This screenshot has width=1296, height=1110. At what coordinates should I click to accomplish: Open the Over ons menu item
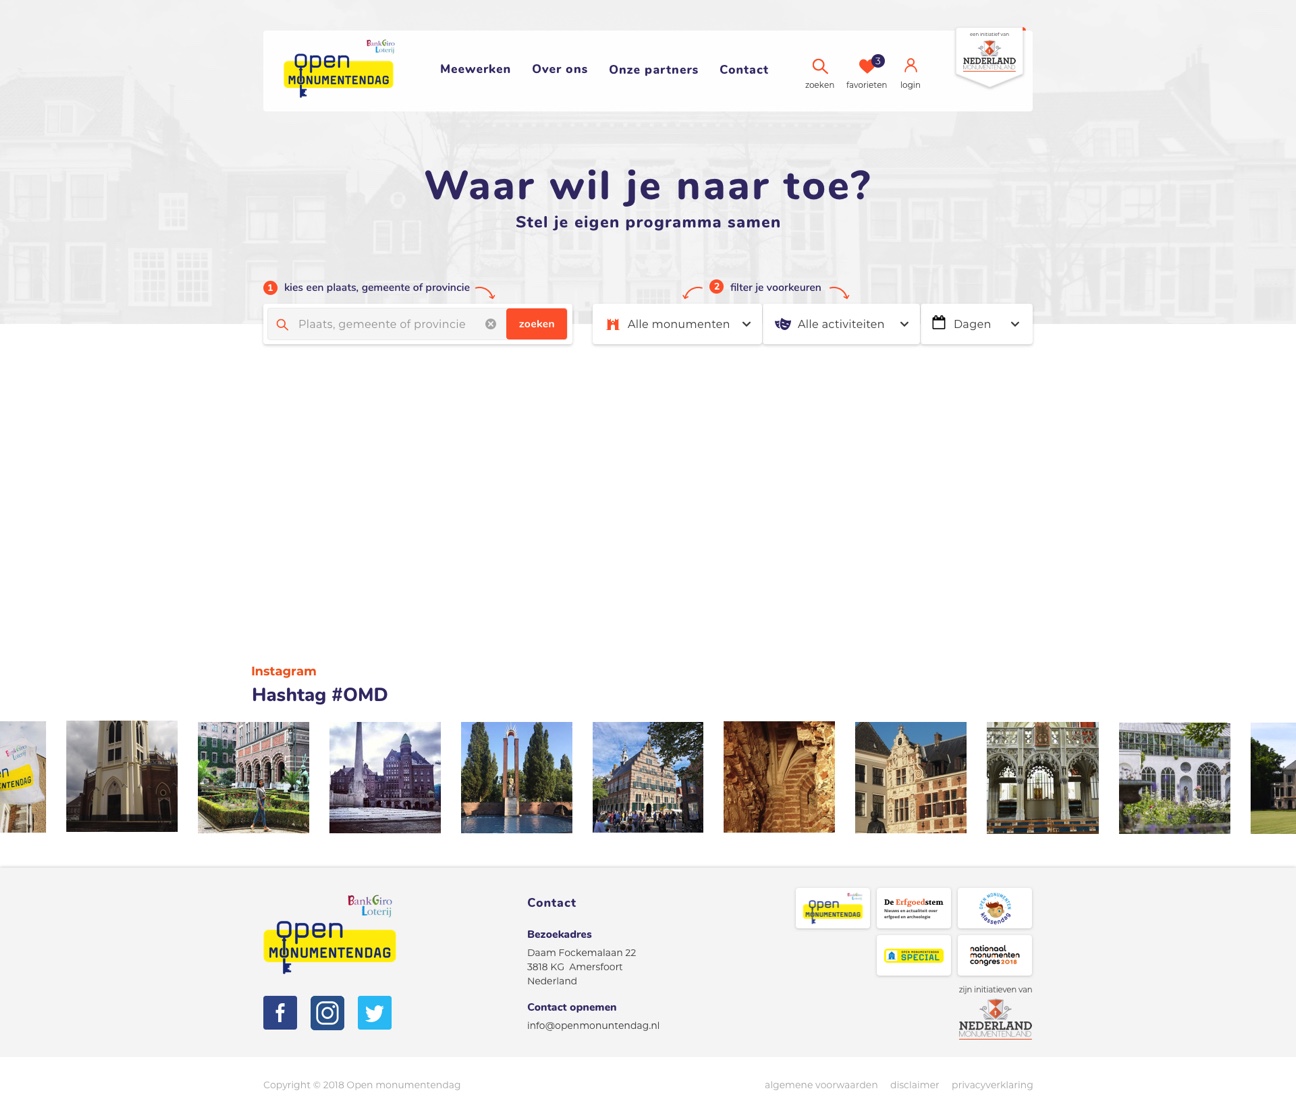coord(560,69)
